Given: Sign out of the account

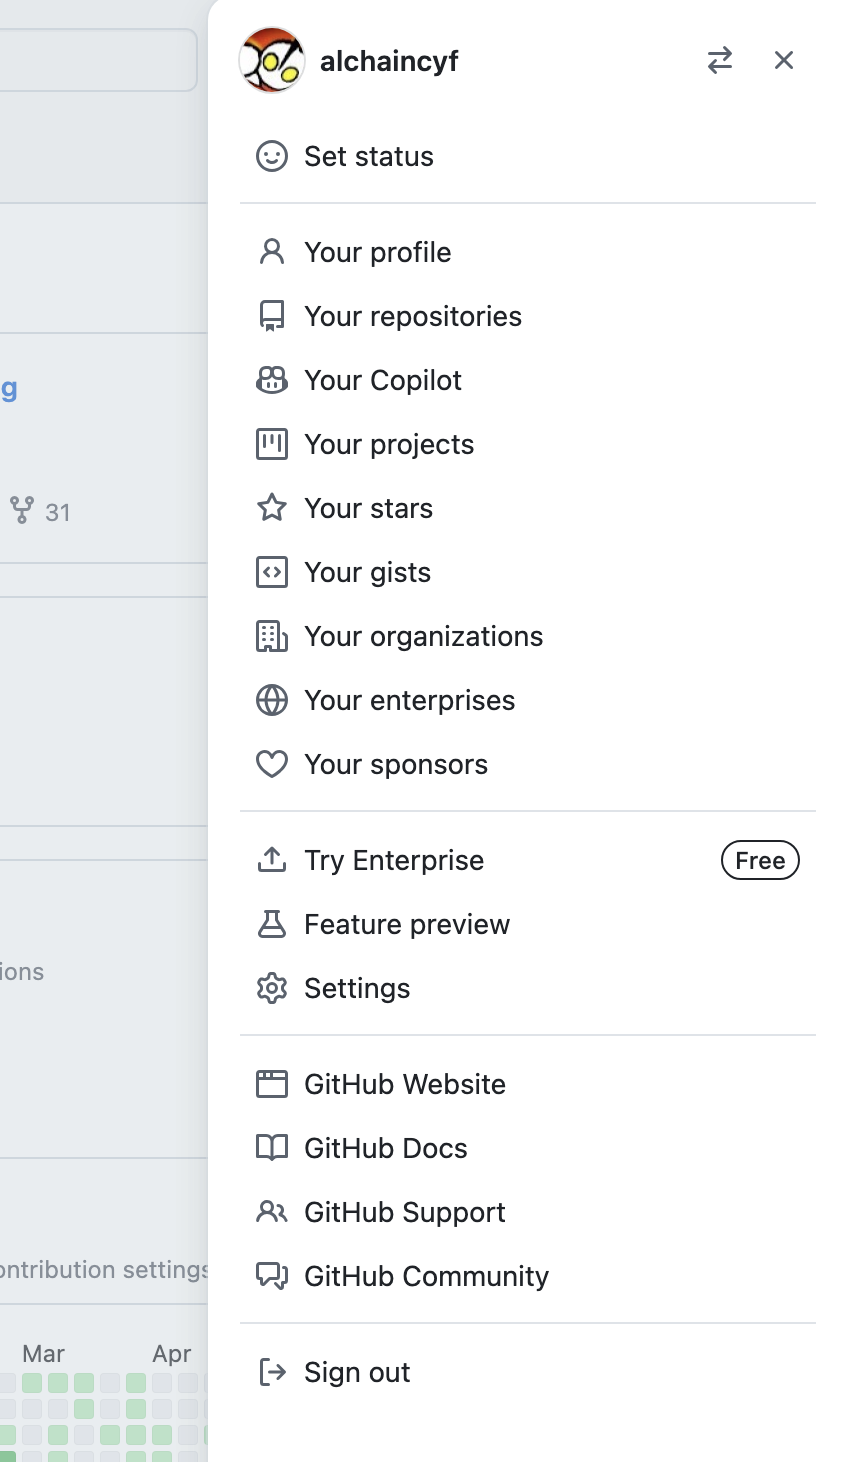Looking at the screenshot, I should 357,1373.
